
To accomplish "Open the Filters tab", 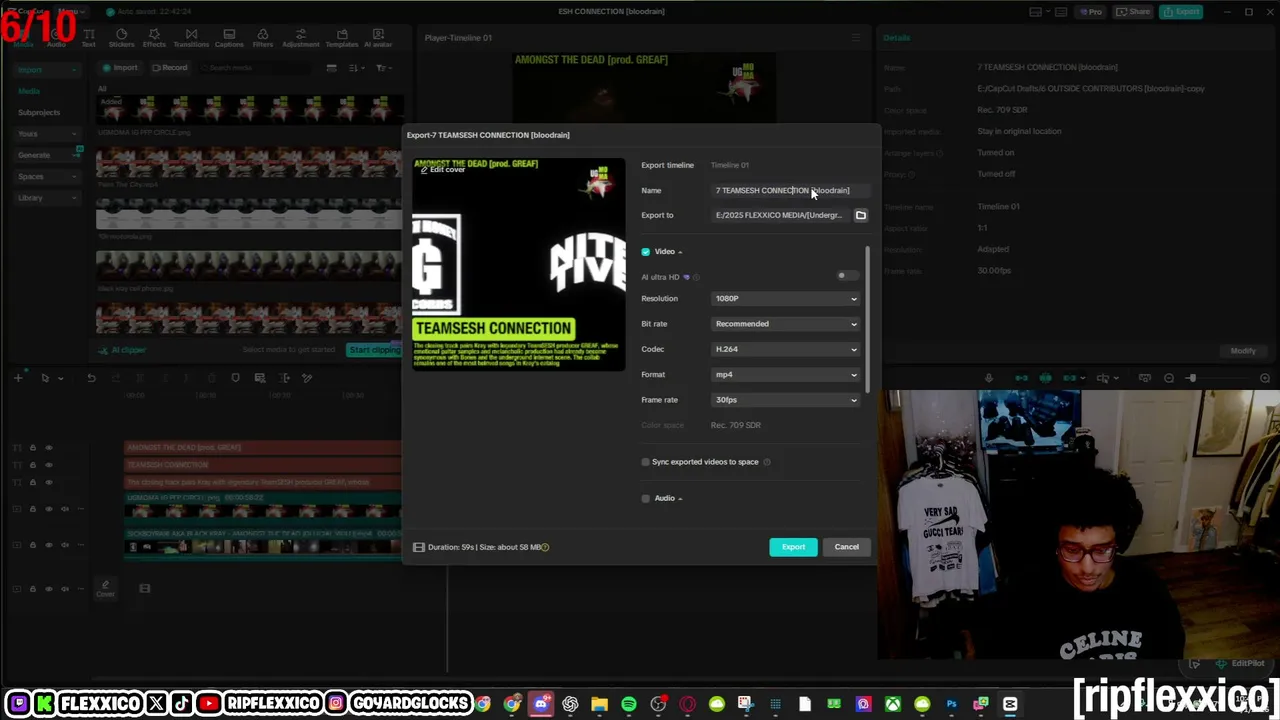I will [263, 38].
